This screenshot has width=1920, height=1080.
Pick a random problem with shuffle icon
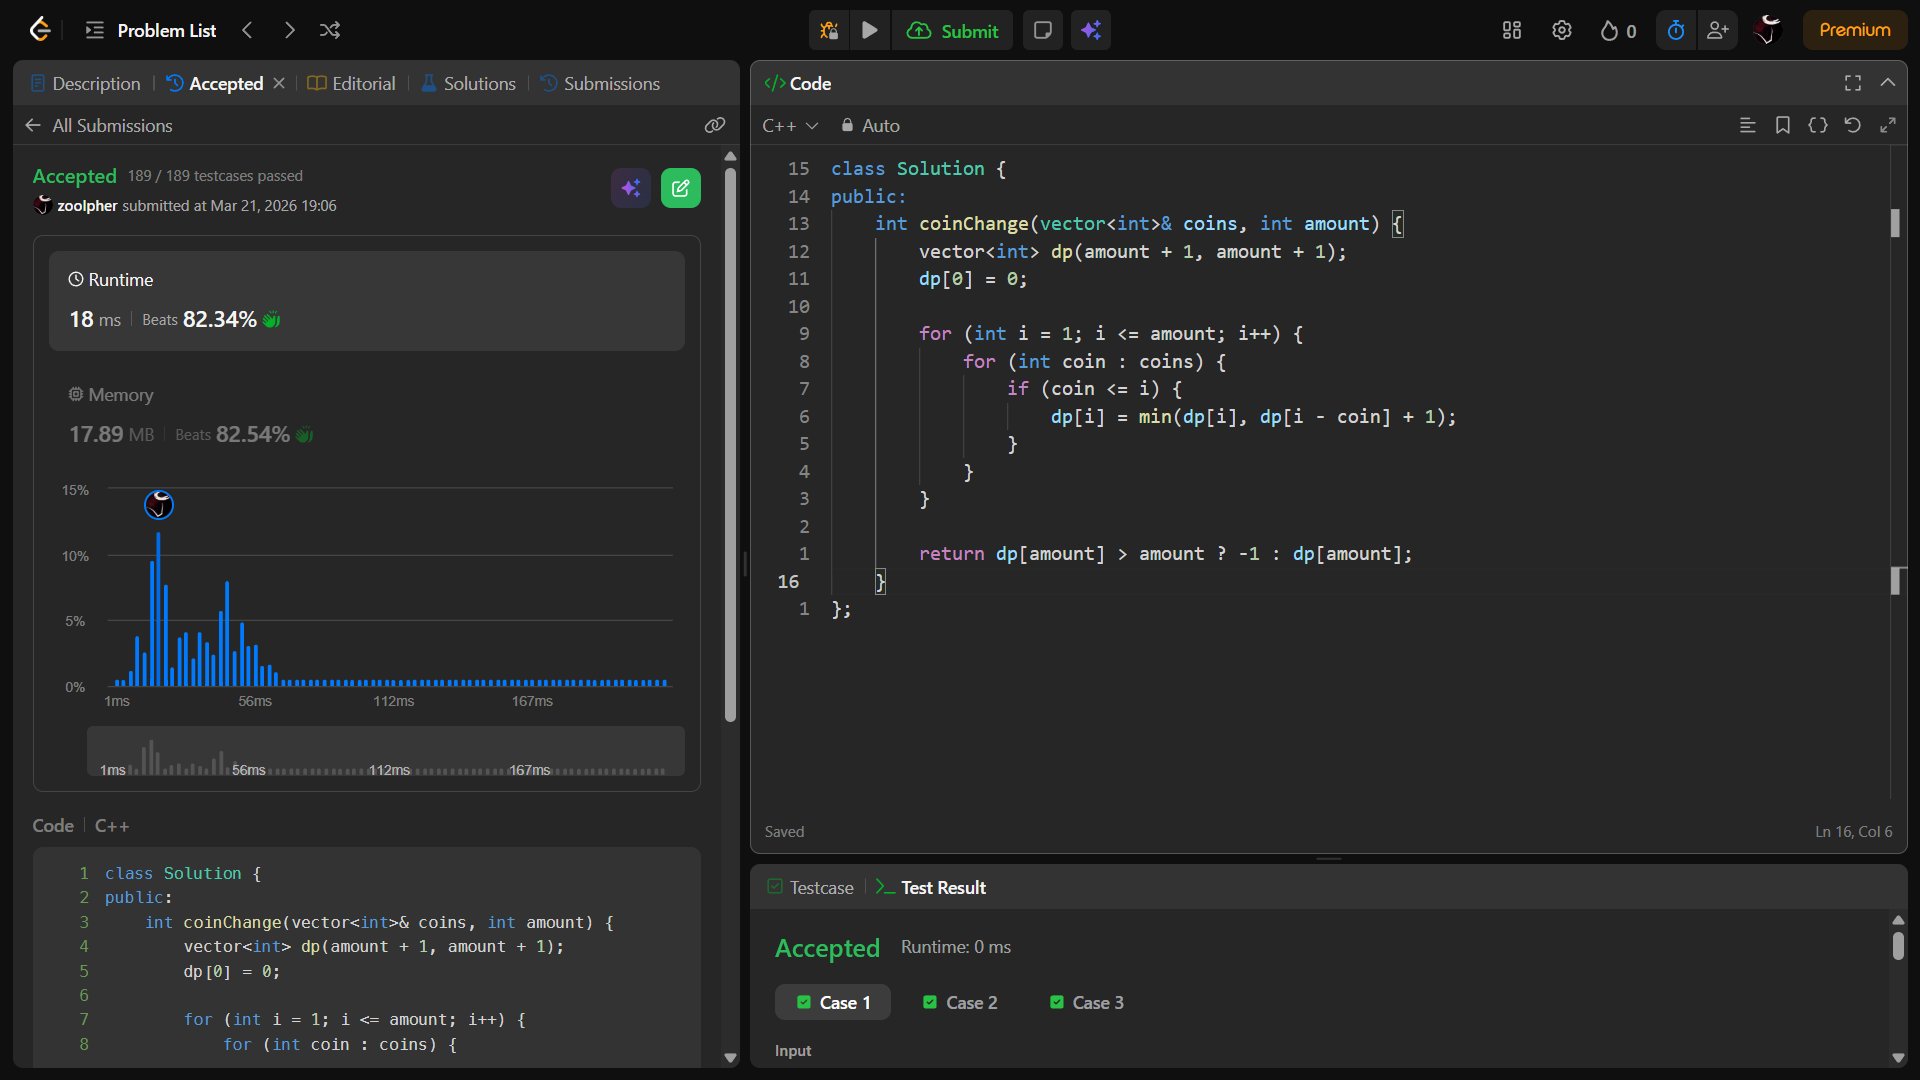pyautogui.click(x=330, y=30)
